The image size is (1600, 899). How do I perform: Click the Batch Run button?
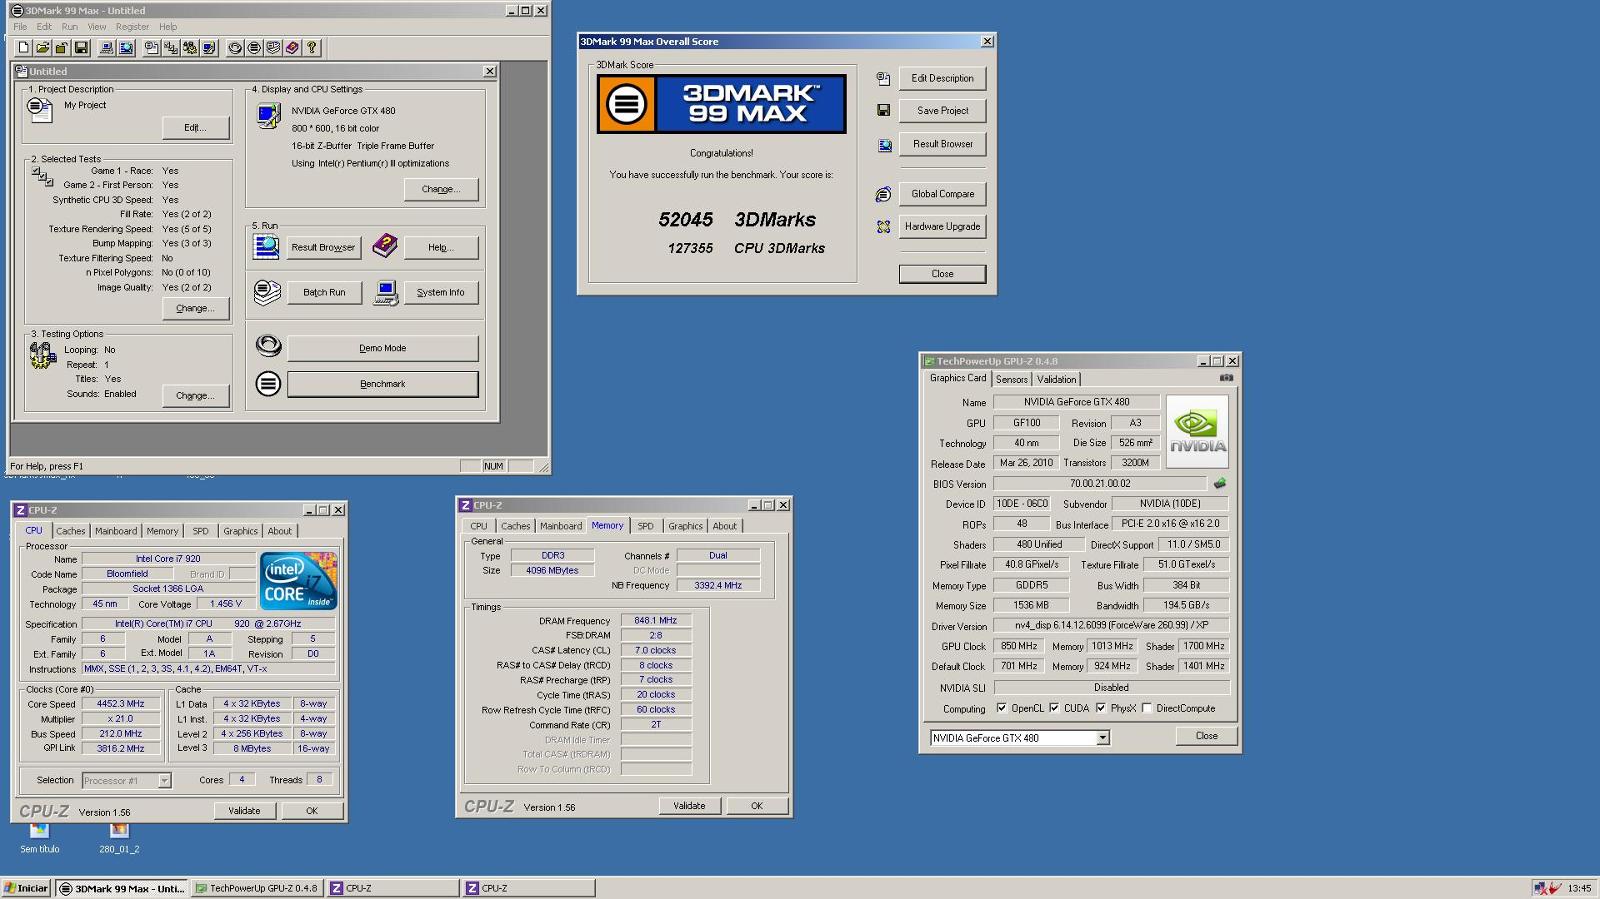[324, 292]
